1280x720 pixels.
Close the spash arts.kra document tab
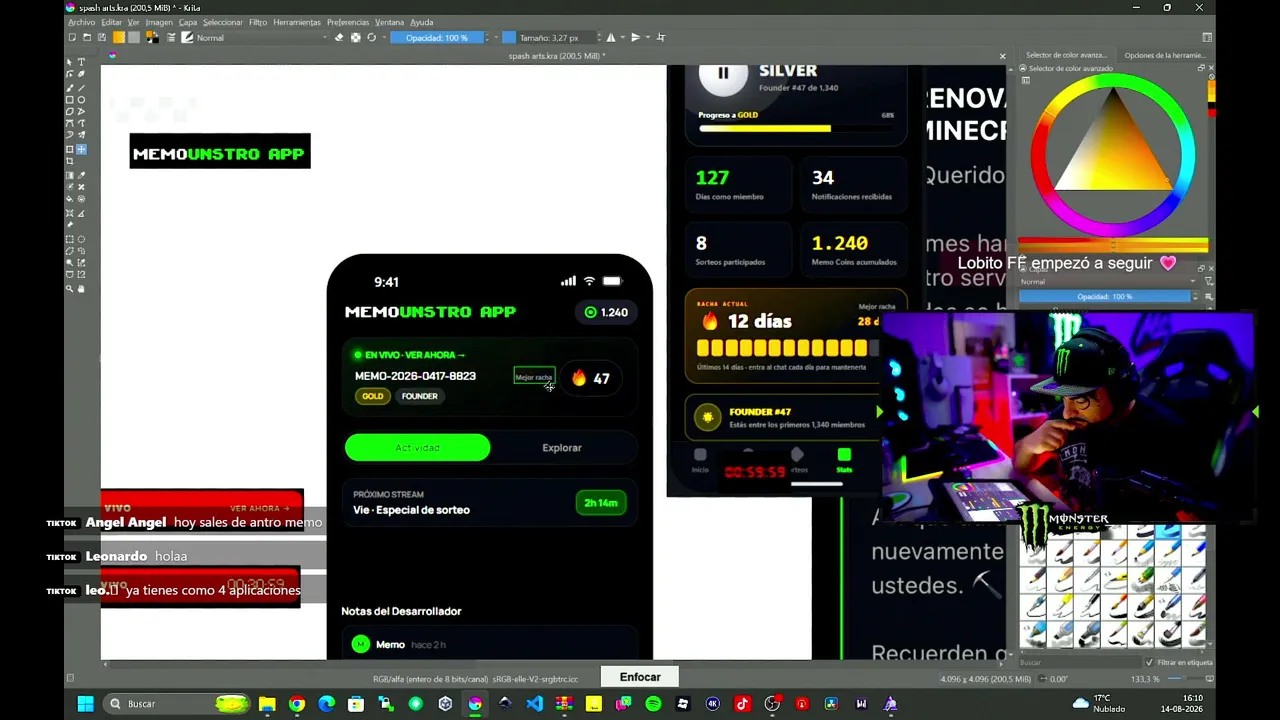coord(1002,56)
